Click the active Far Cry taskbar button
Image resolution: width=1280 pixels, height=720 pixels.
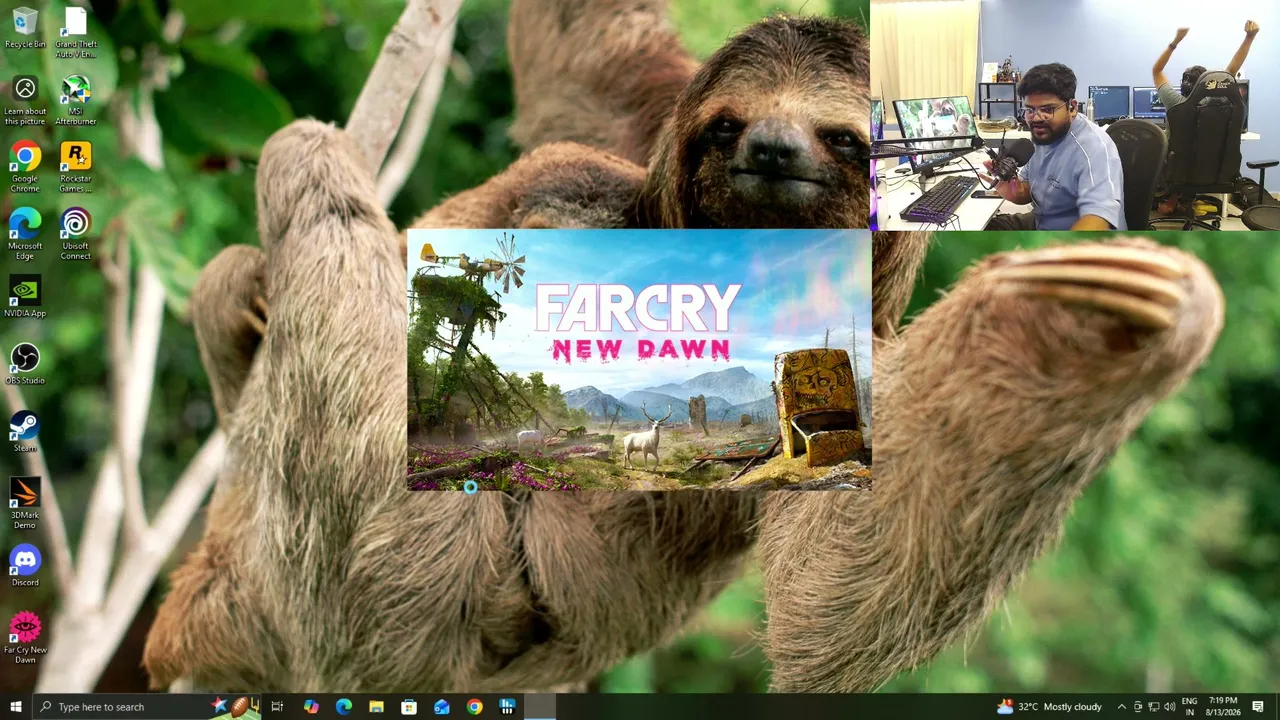[540, 707]
